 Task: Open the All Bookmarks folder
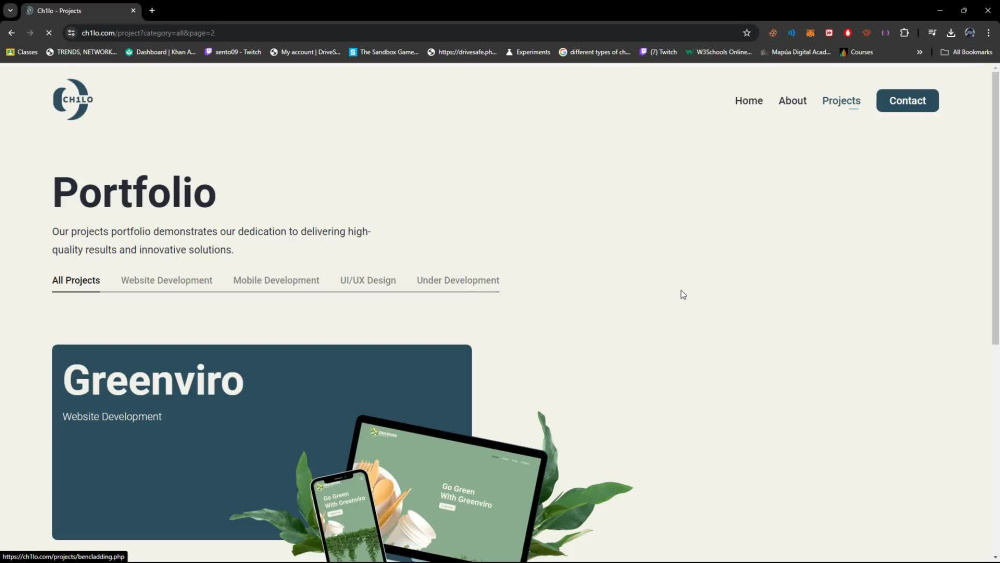pyautogui.click(x=966, y=52)
